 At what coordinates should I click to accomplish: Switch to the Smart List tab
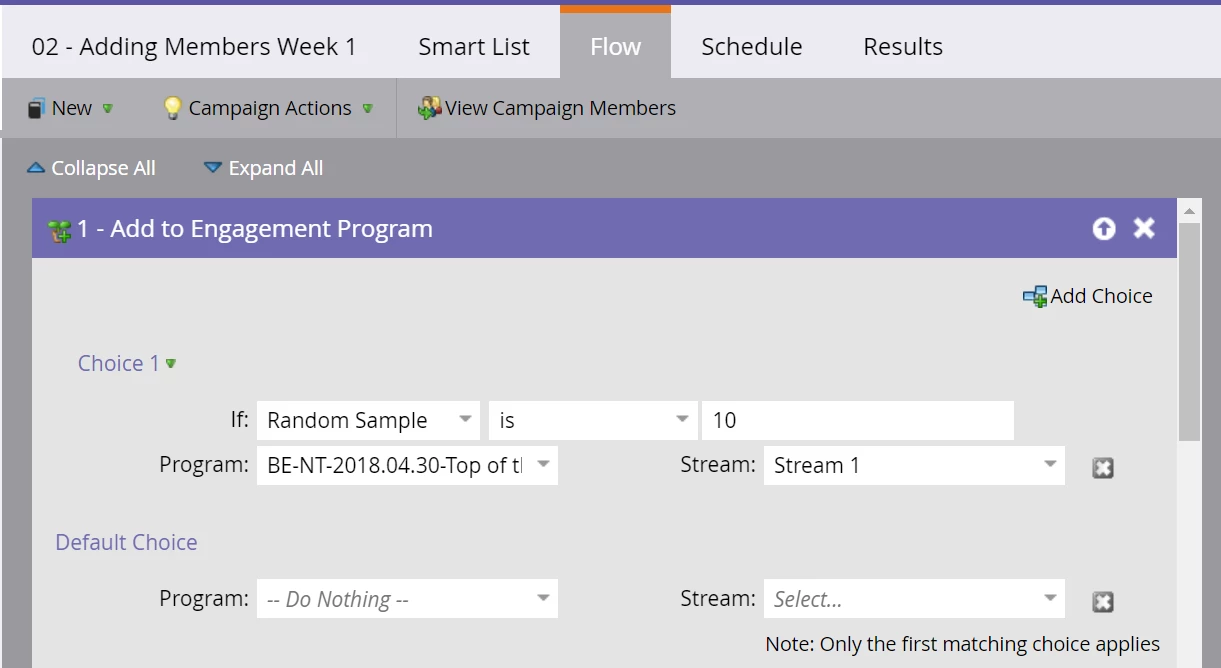pyautogui.click(x=474, y=47)
